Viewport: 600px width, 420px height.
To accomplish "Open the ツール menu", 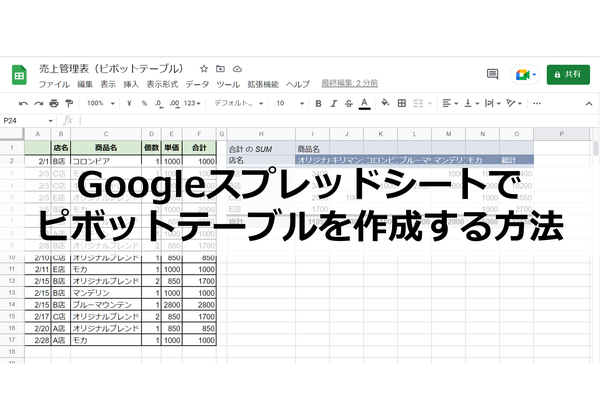I will [x=228, y=84].
